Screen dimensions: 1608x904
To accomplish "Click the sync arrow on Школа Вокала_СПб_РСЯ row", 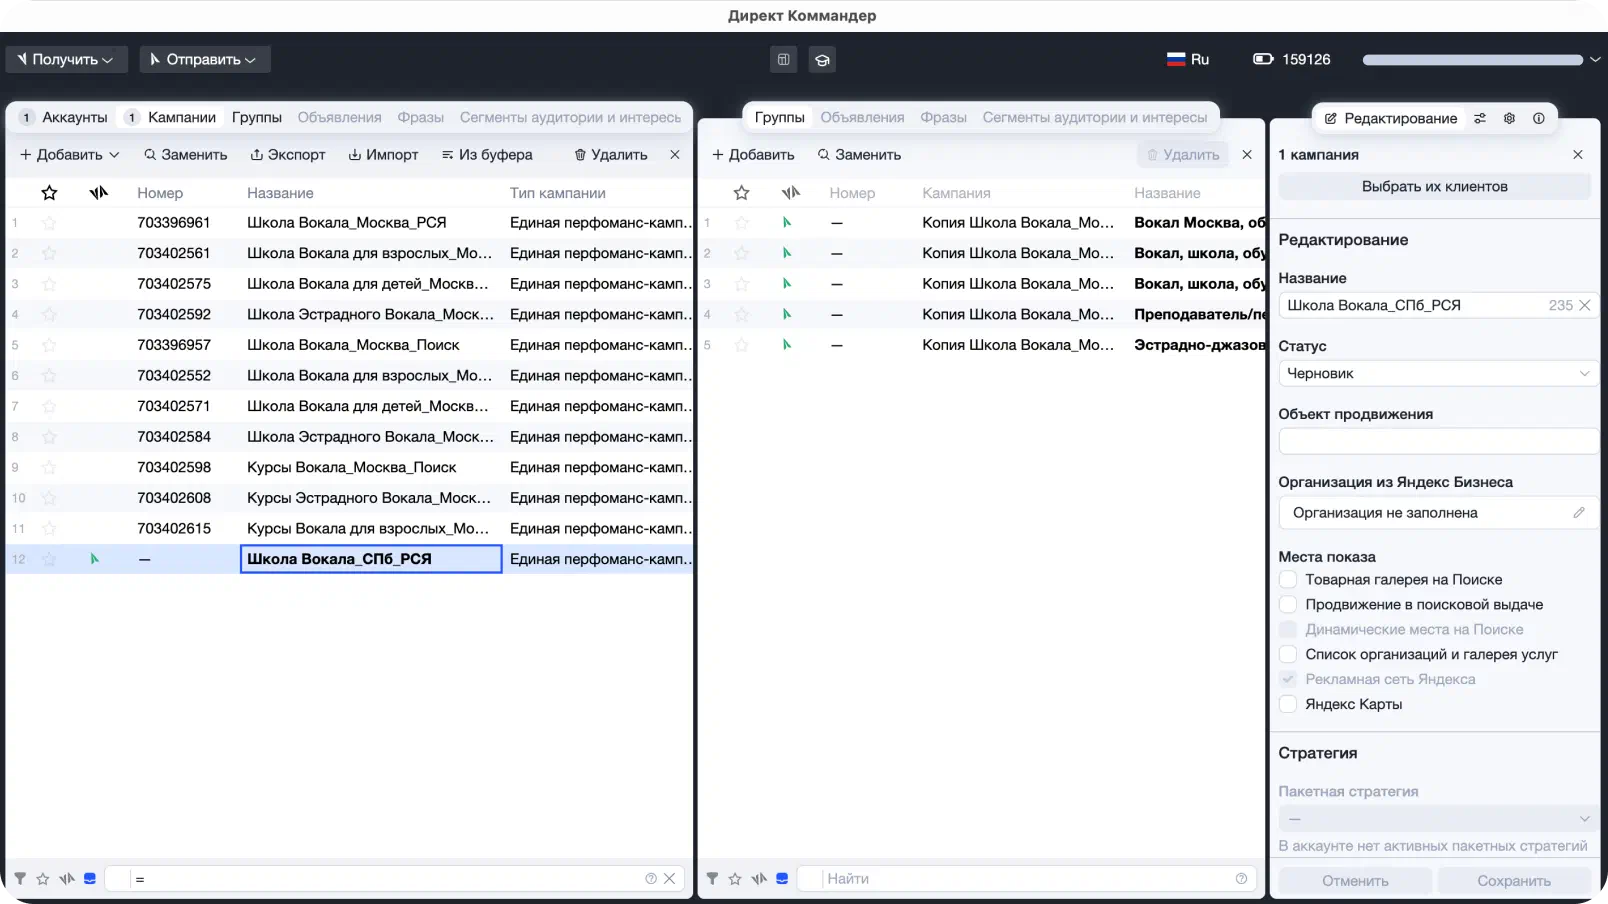I will coord(94,559).
